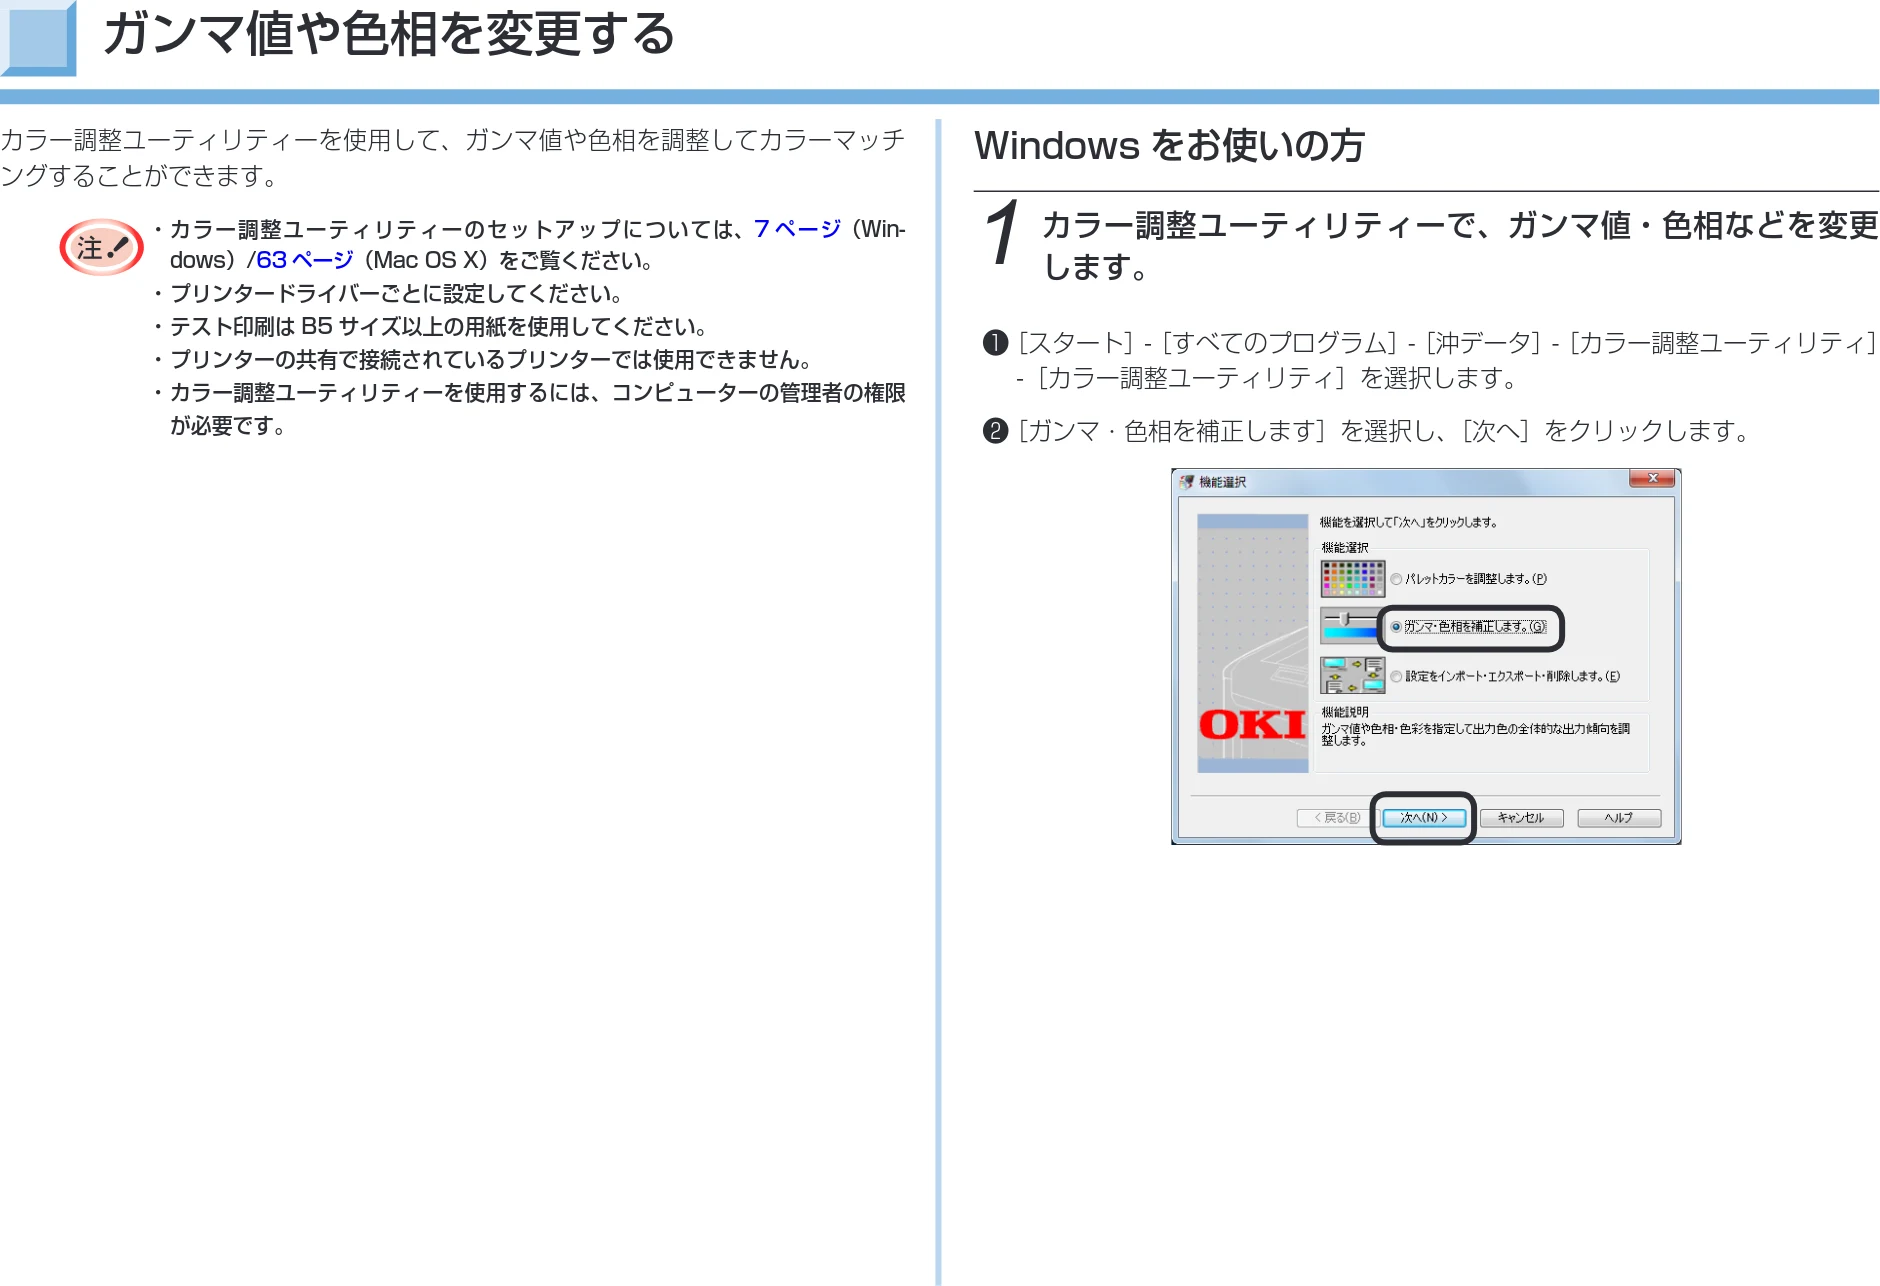
Task: Click the 次へ(N) button
Action: tap(1424, 818)
